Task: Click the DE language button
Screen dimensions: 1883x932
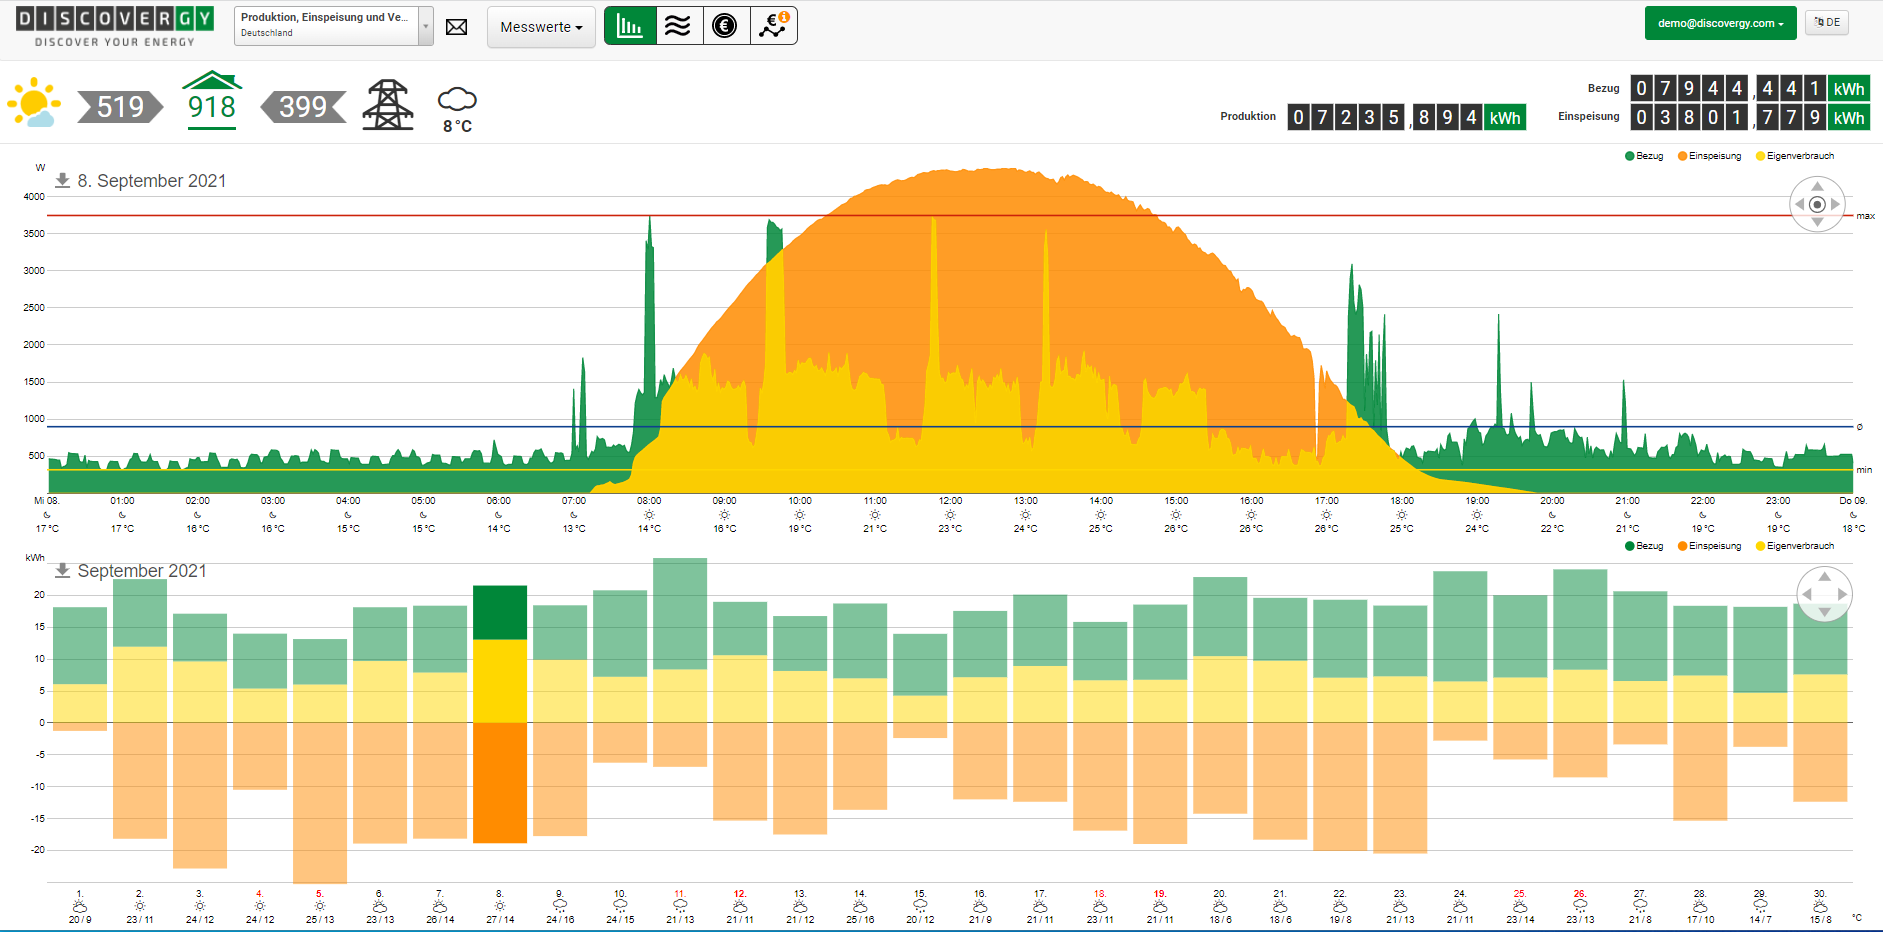Action: (x=1826, y=22)
